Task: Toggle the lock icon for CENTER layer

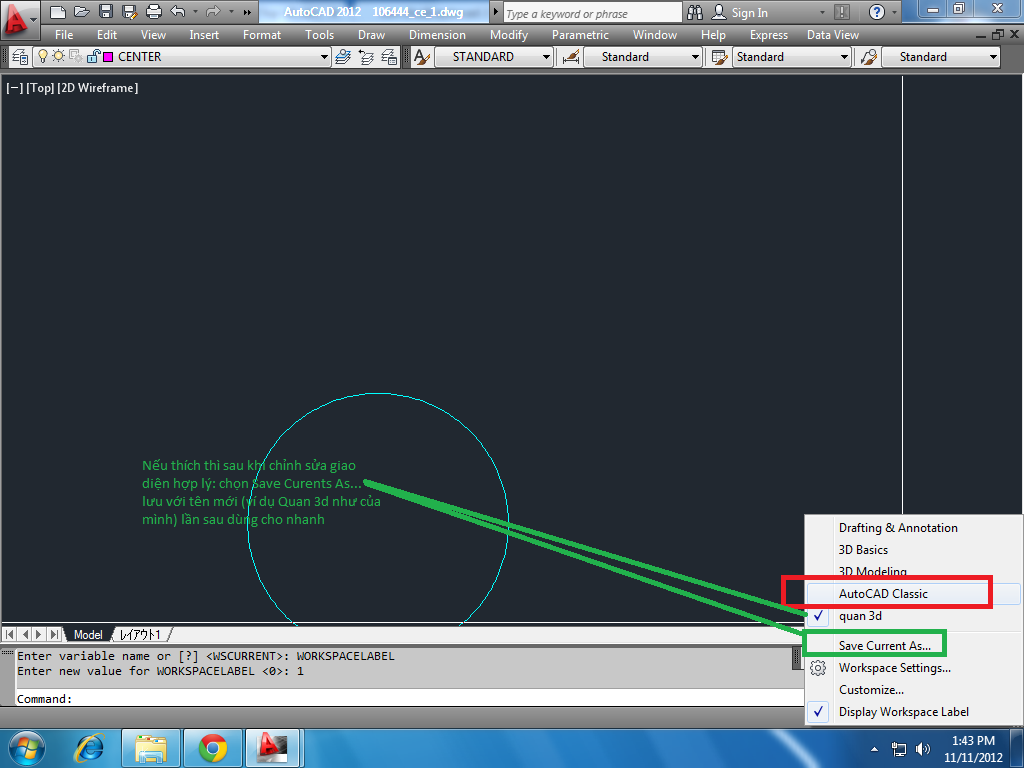Action: coord(93,56)
